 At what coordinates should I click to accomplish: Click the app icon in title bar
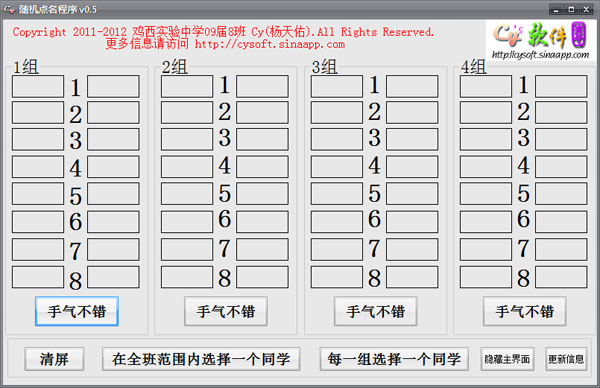click(x=9, y=9)
